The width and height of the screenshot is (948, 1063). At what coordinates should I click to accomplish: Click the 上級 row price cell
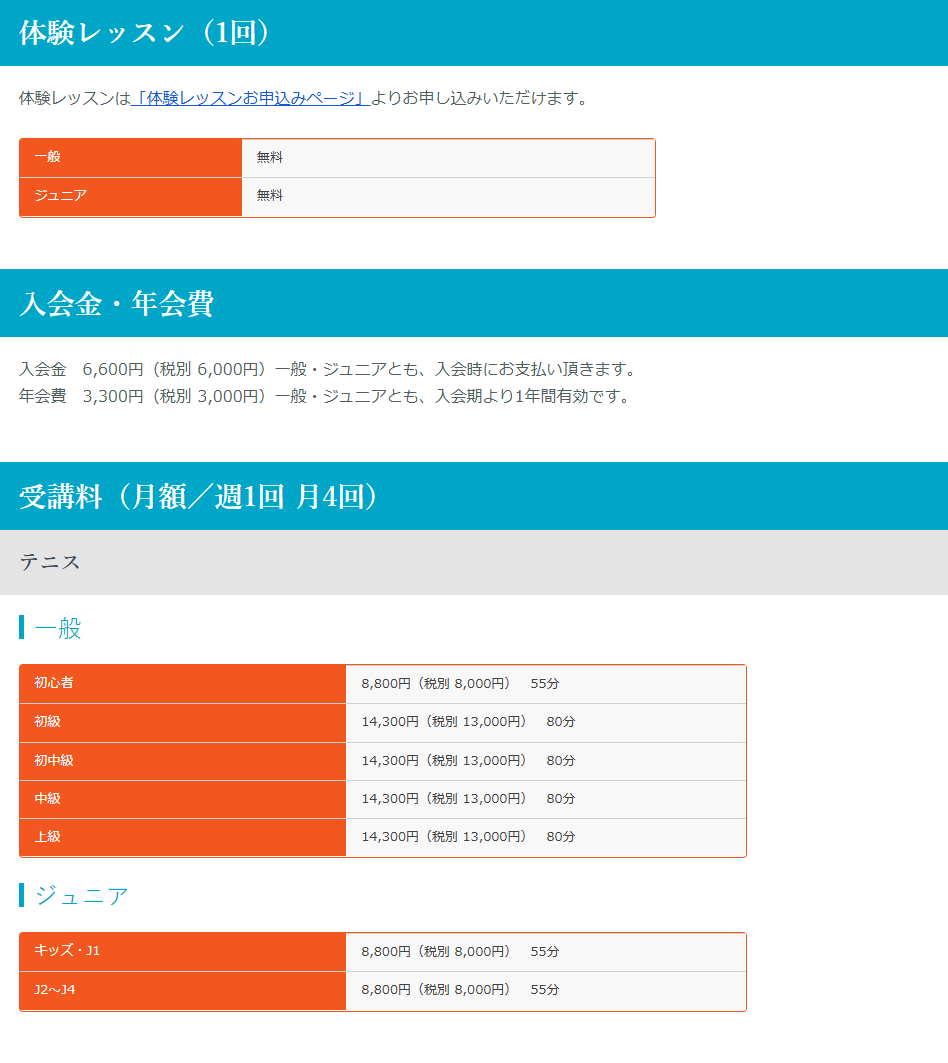pyautogui.click(x=468, y=837)
